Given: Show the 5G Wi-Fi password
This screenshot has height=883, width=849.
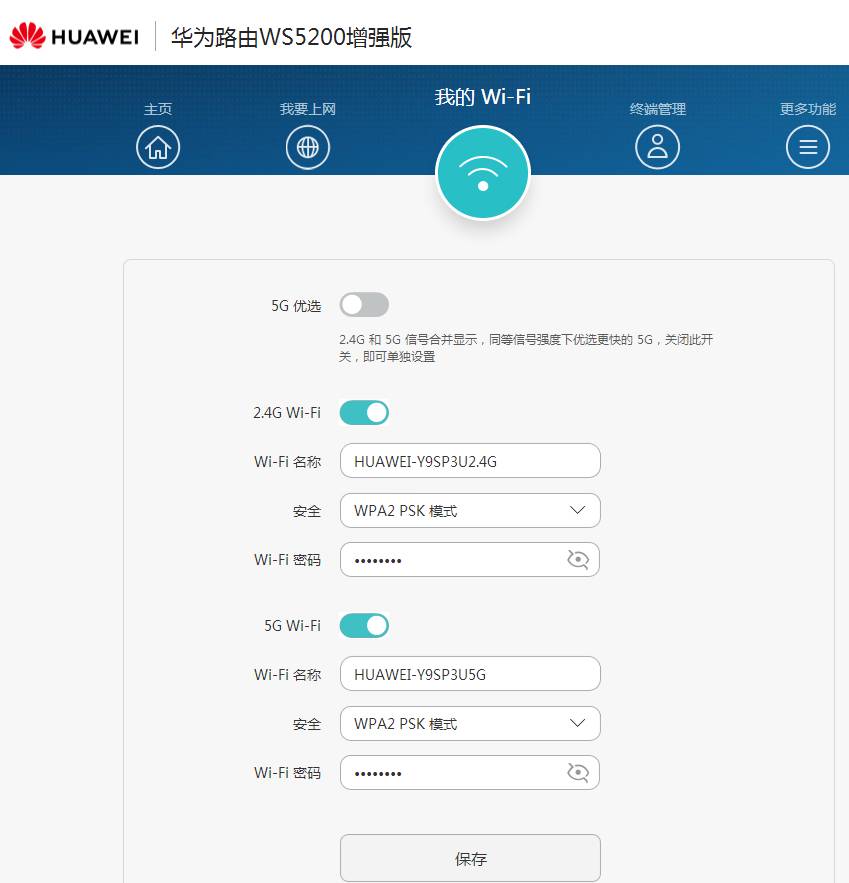Looking at the screenshot, I should pyautogui.click(x=578, y=773).
